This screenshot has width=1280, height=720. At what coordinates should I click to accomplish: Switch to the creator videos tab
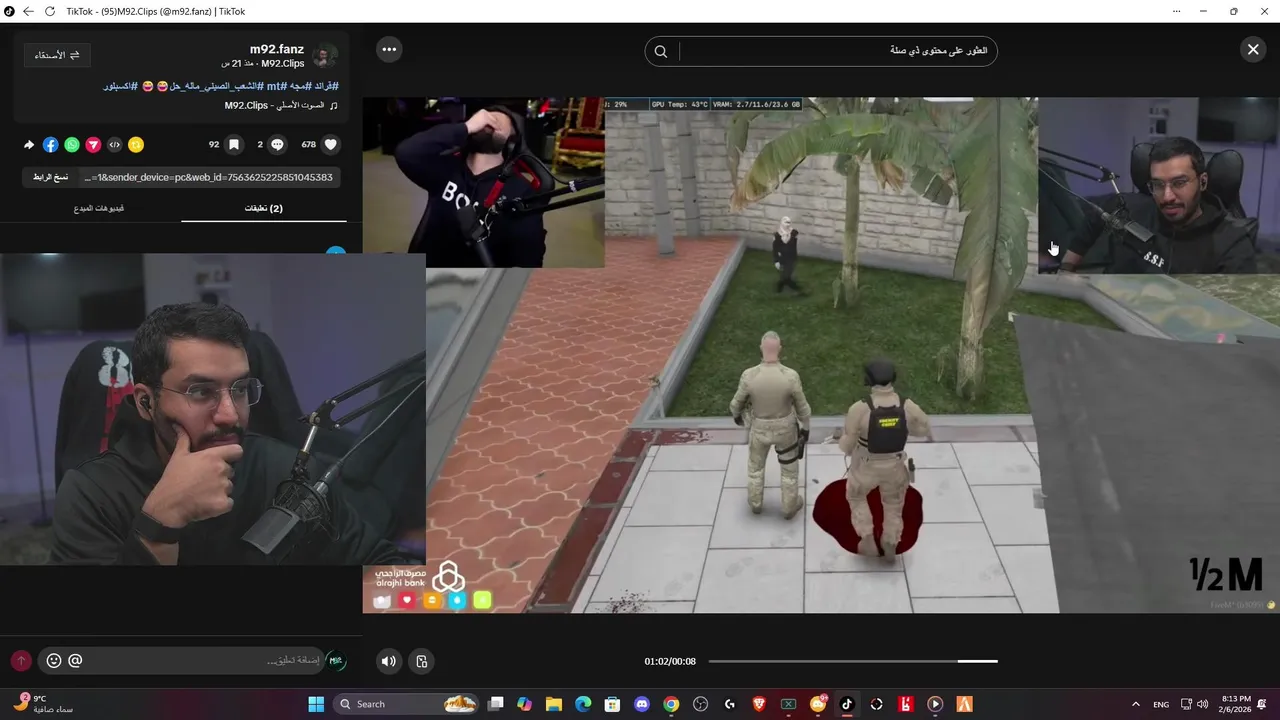tap(99, 208)
